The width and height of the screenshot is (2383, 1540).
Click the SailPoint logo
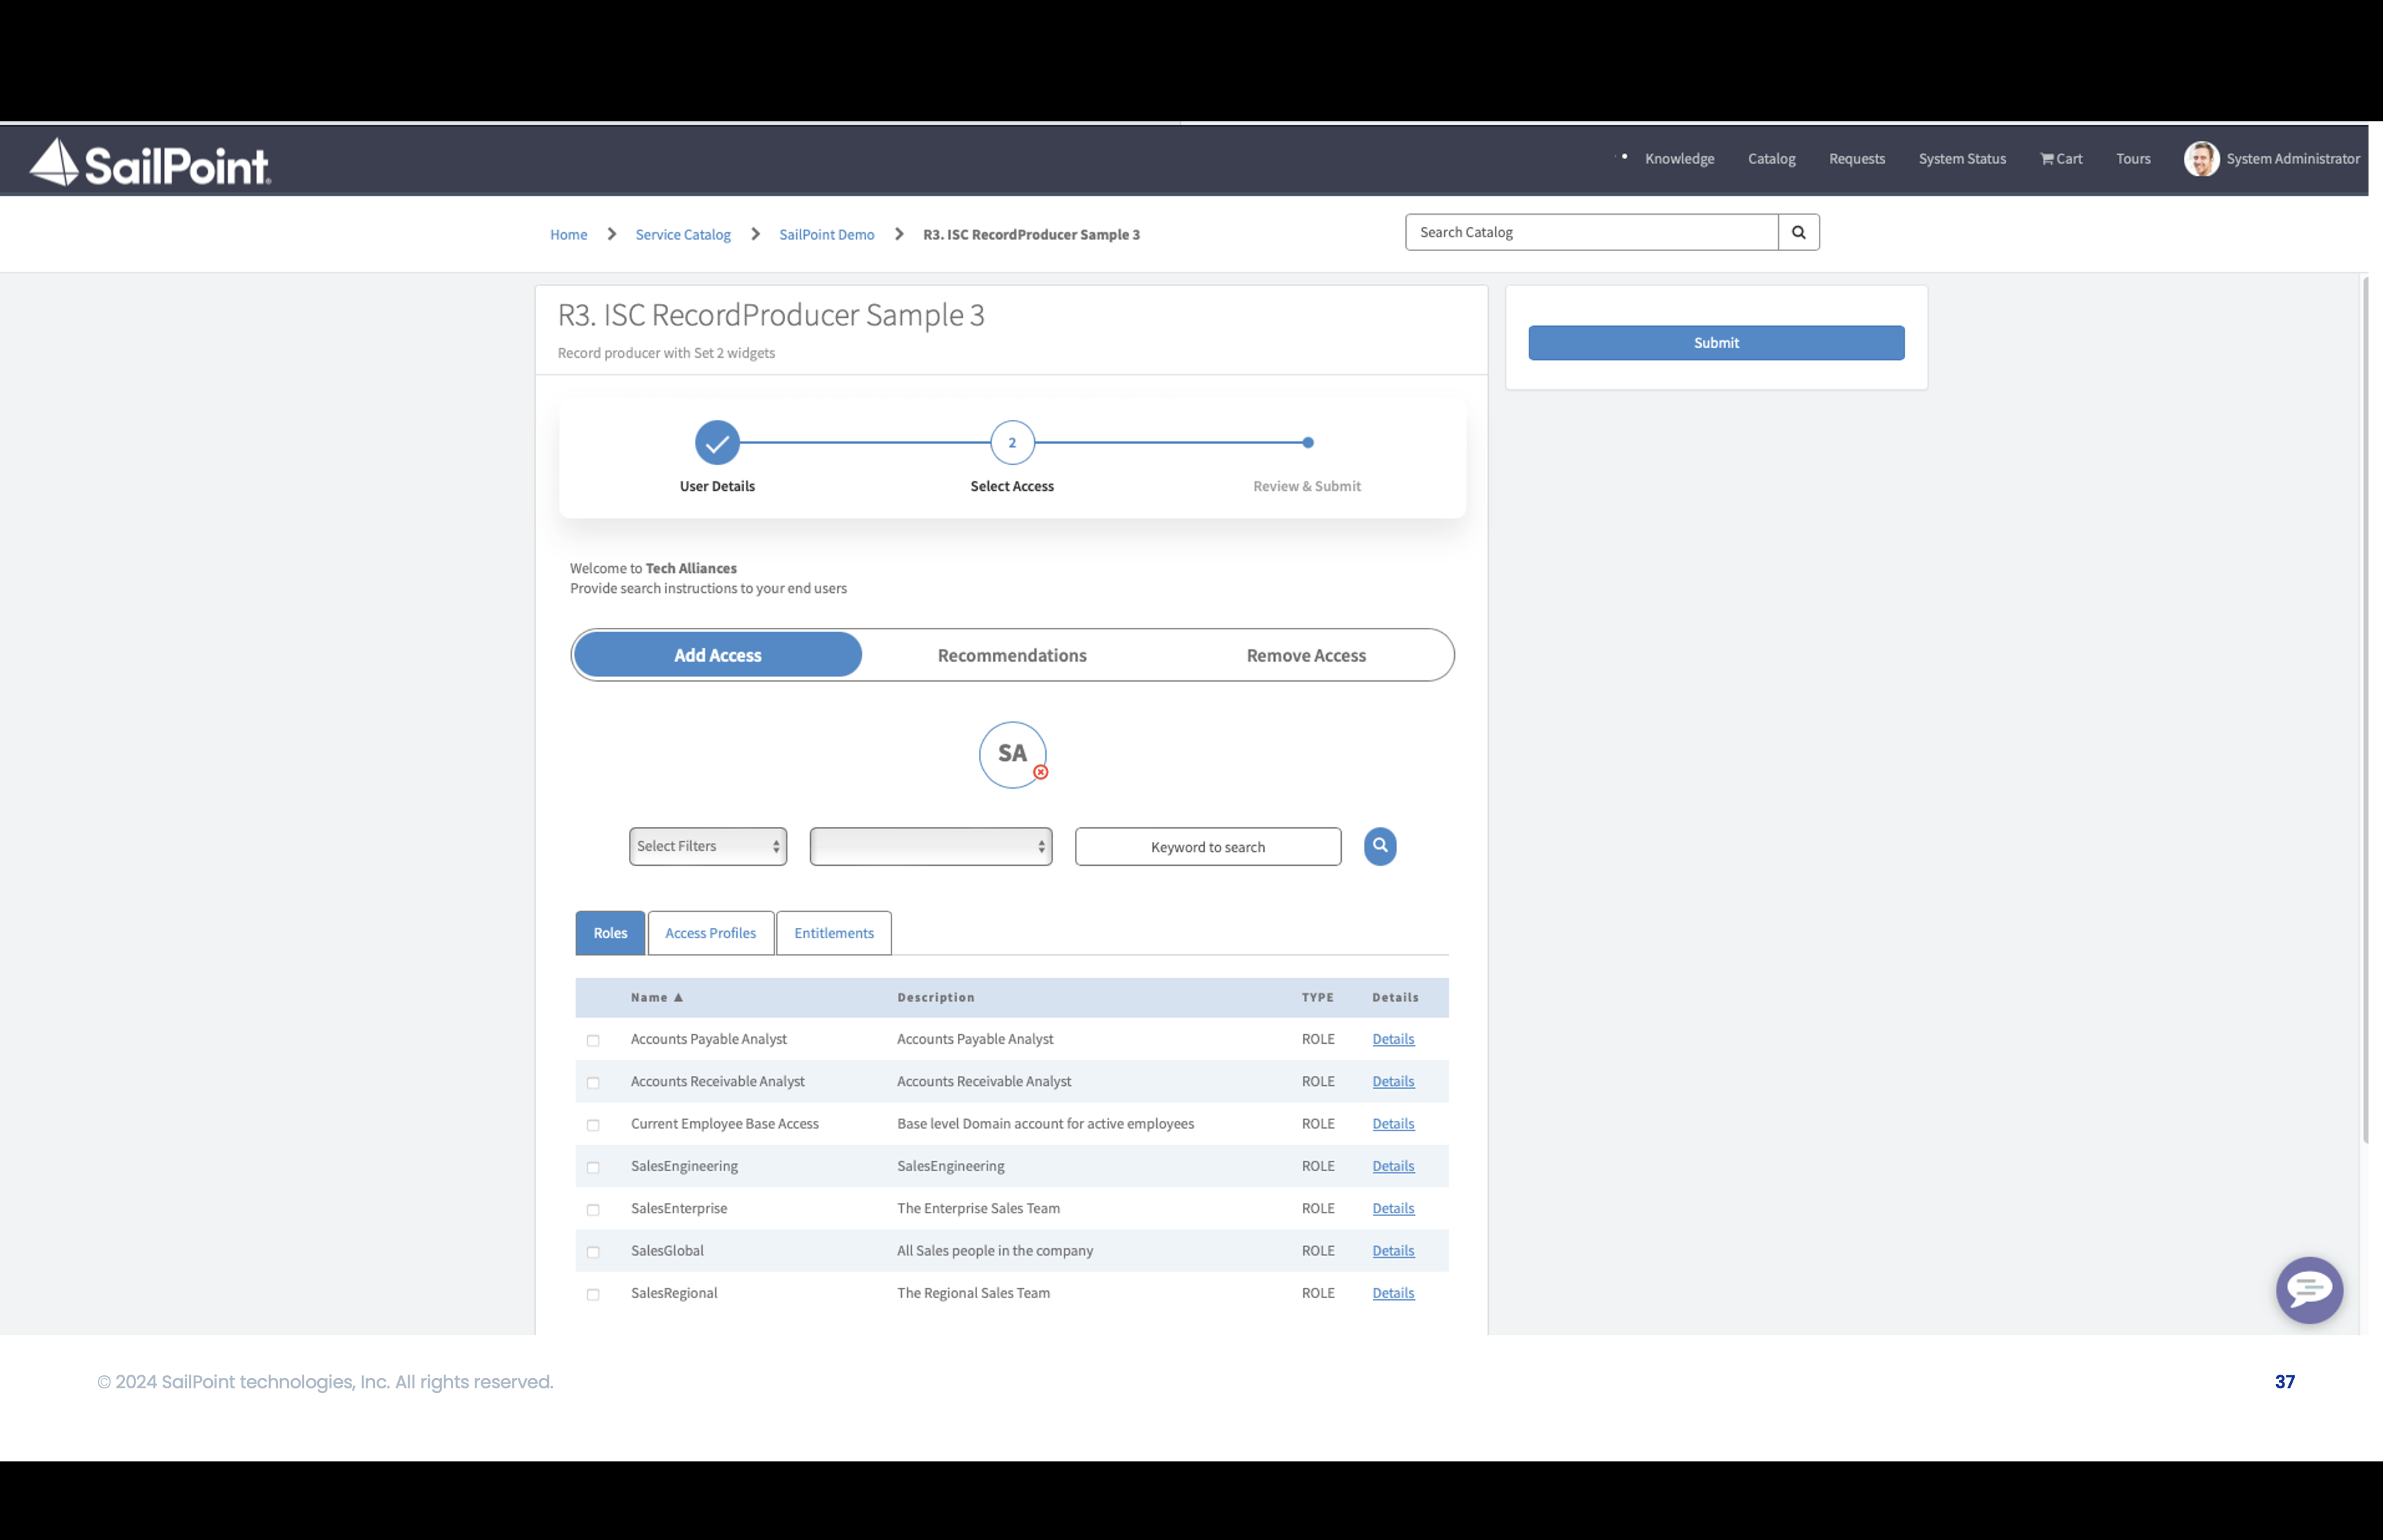150,162
